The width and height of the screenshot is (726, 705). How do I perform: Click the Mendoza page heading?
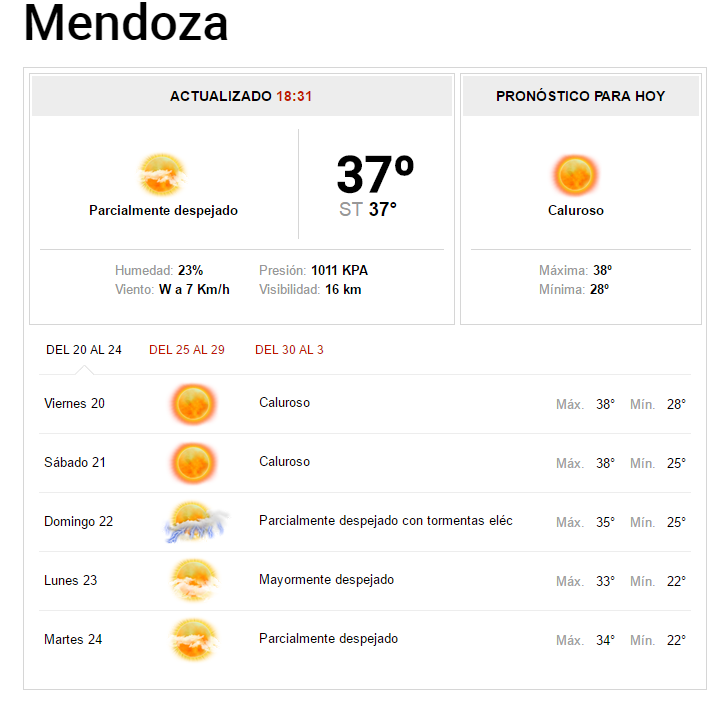pyautogui.click(x=126, y=24)
